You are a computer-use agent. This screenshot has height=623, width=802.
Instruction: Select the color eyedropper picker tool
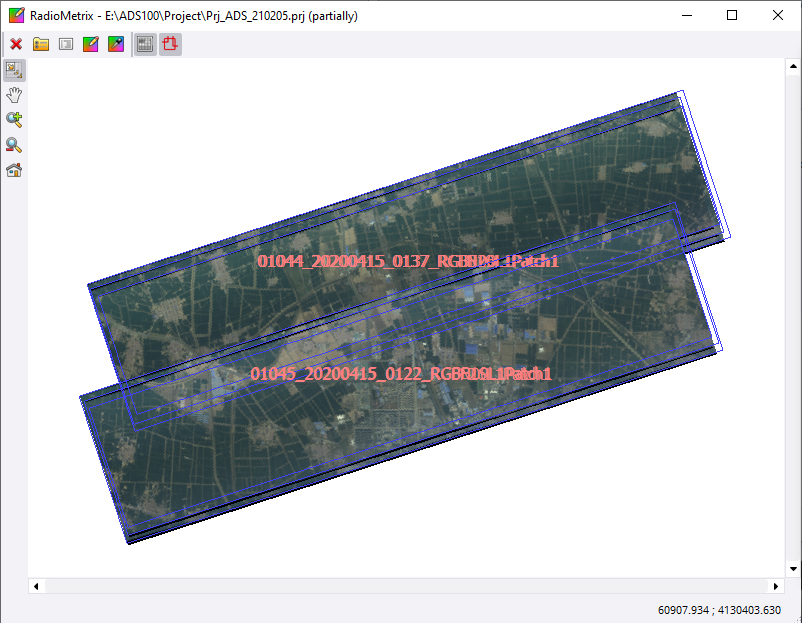116,44
